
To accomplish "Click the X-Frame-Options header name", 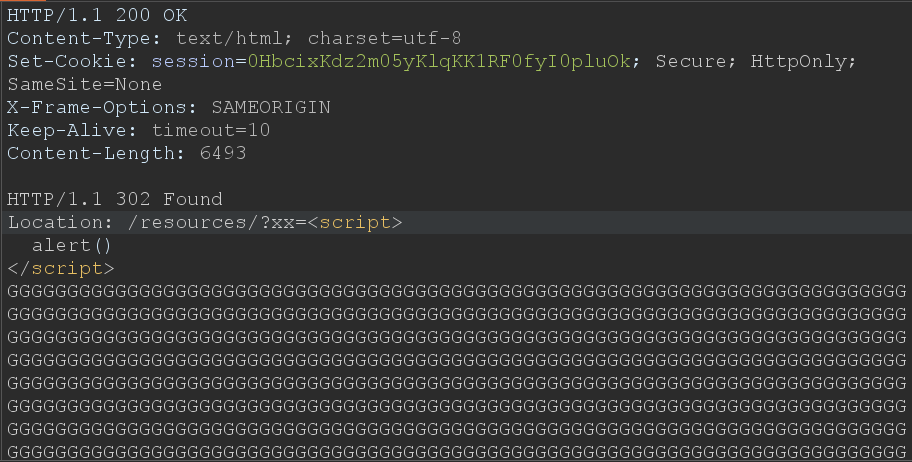I will tap(102, 108).
